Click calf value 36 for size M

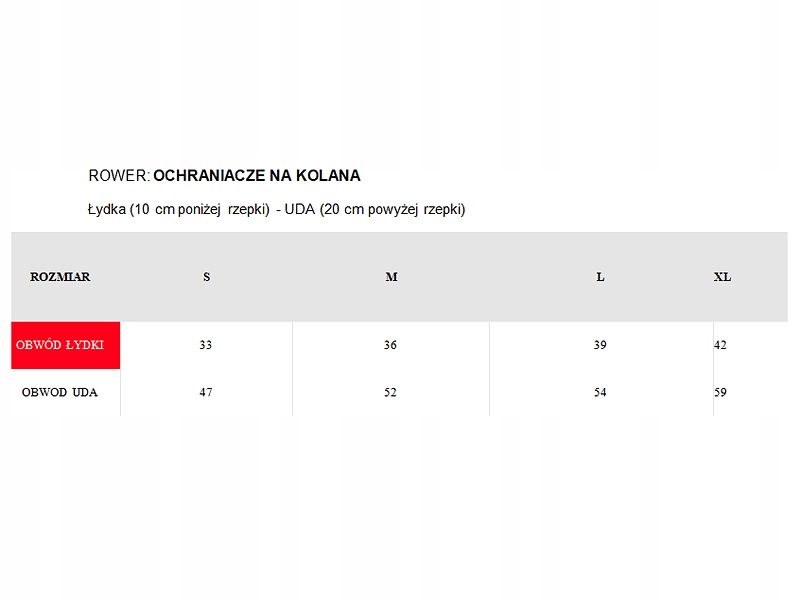pos(390,345)
